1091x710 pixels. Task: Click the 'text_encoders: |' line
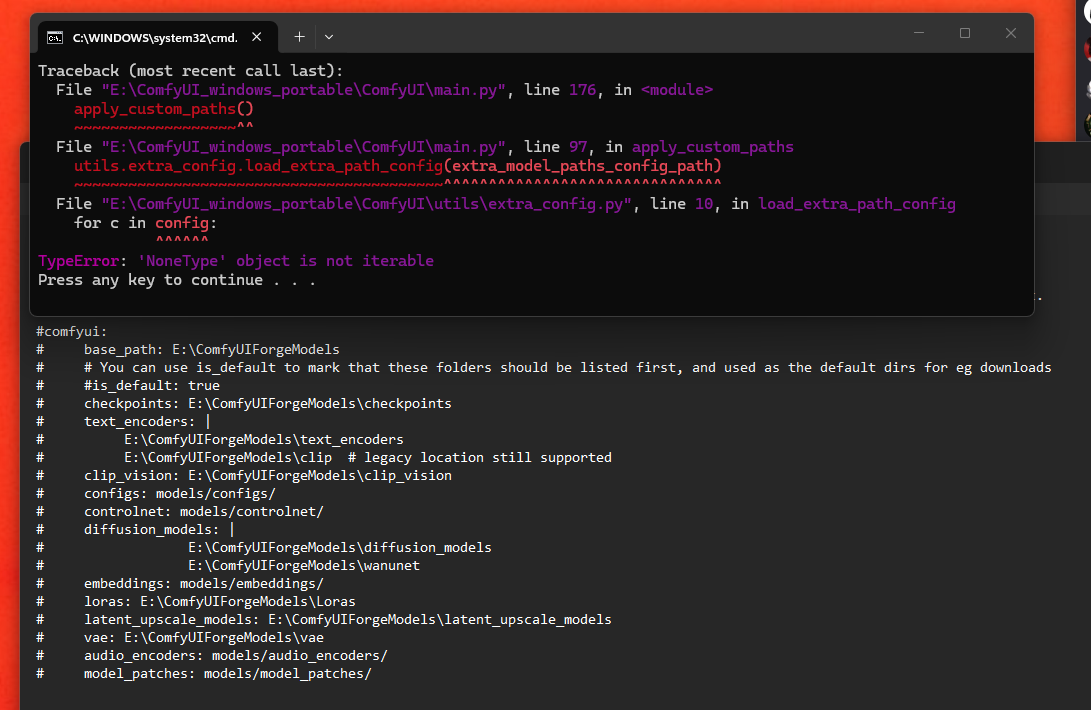(x=147, y=422)
